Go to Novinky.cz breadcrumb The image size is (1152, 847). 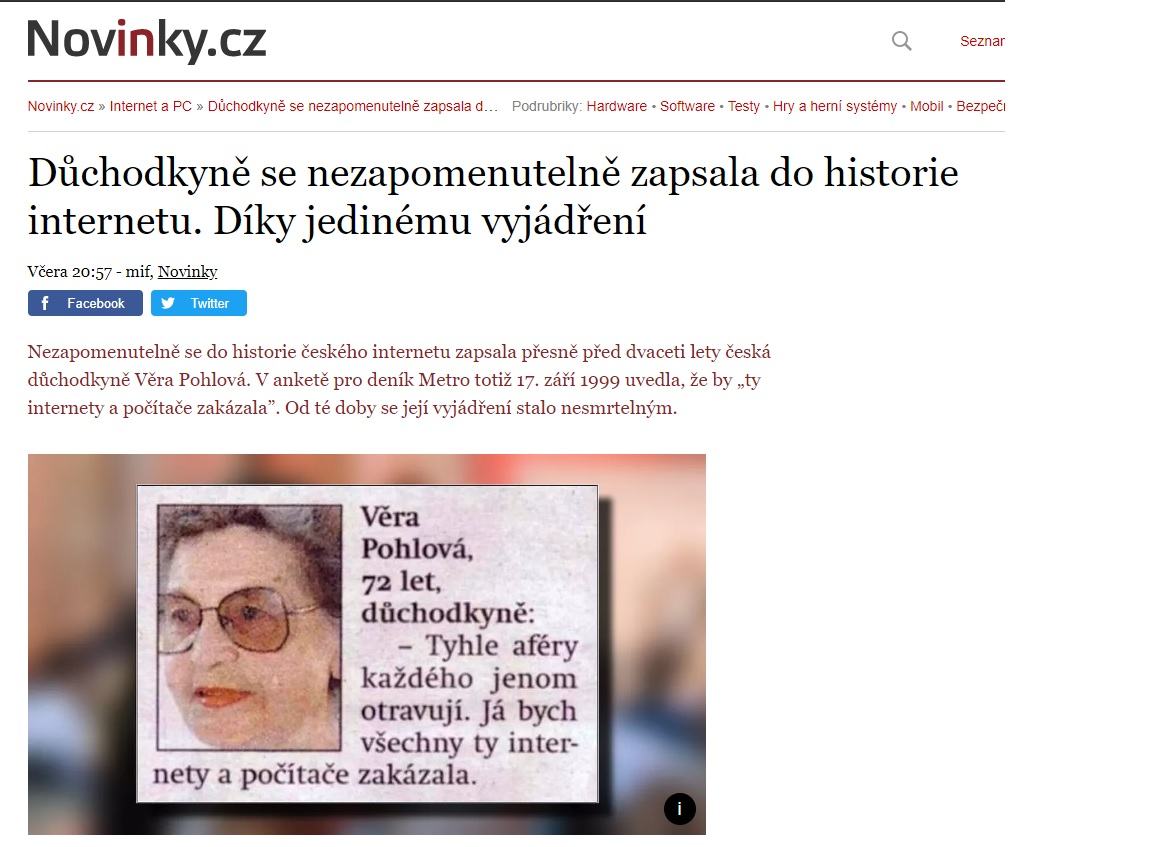[x=61, y=107]
